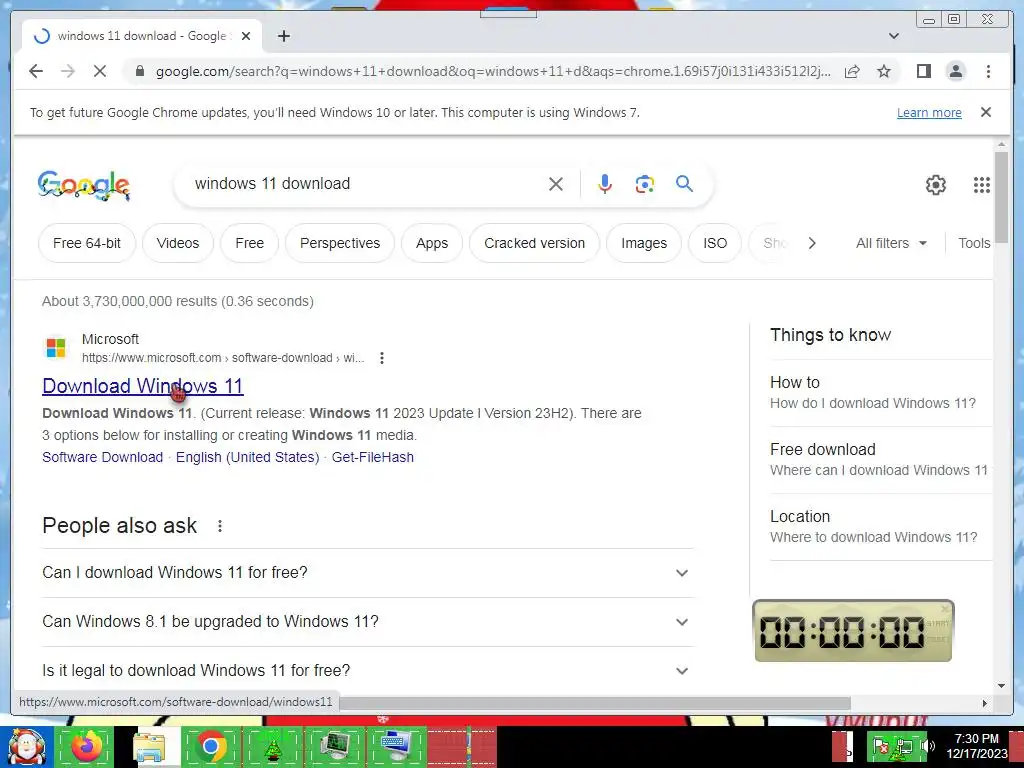Open the Download Windows 11 result
Viewport: 1024px width, 768px height.
142,386
